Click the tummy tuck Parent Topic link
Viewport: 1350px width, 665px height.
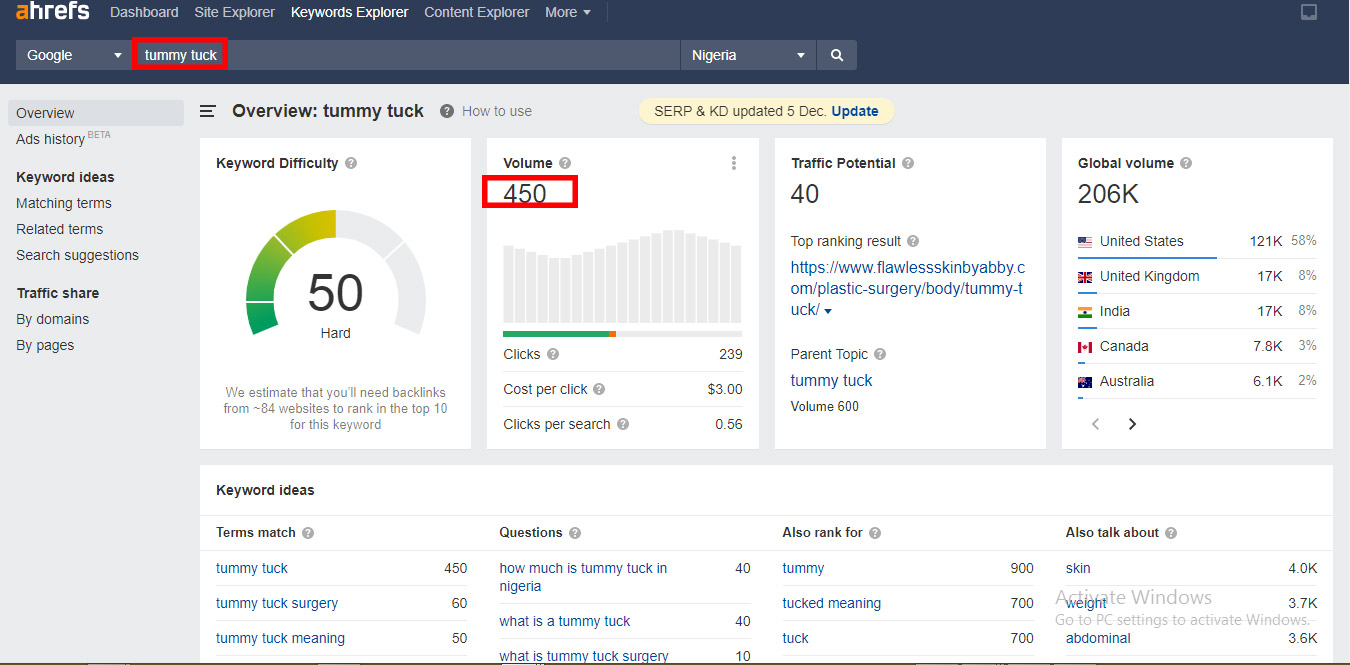pos(831,380)
